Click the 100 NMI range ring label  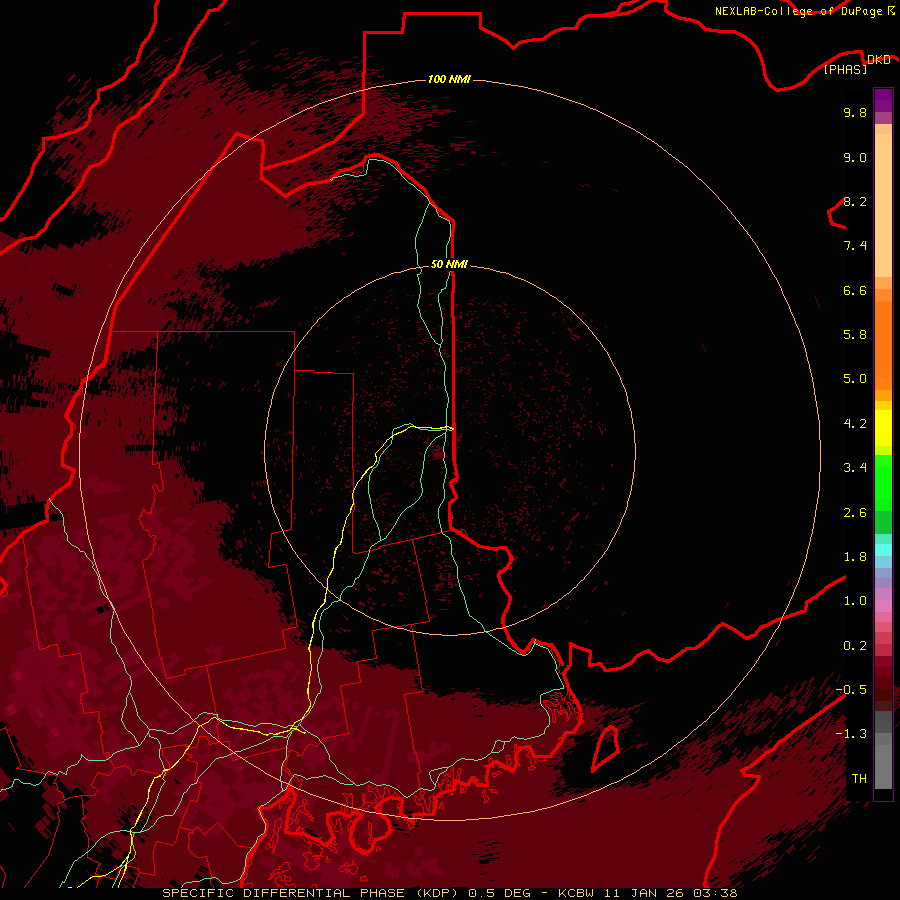[x=449, y=79]
